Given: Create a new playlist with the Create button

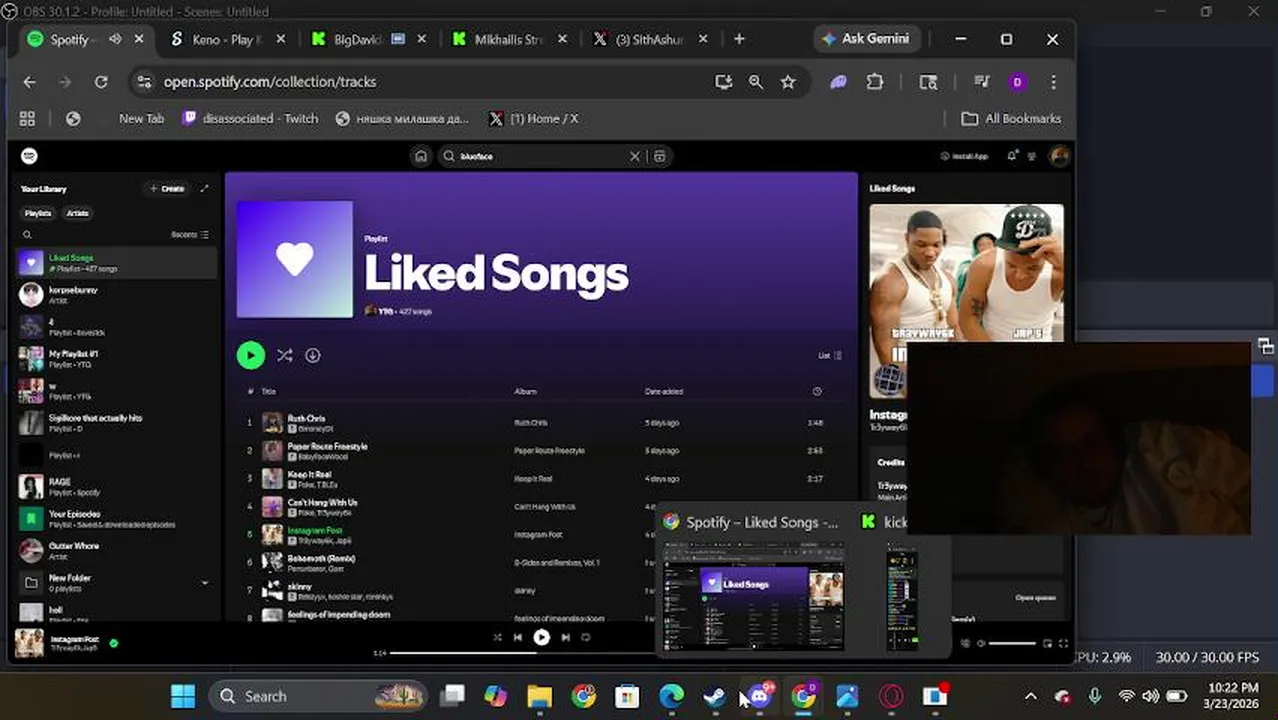Looking at the screenshot, I should pyautogui.click(x=167, y=188).
